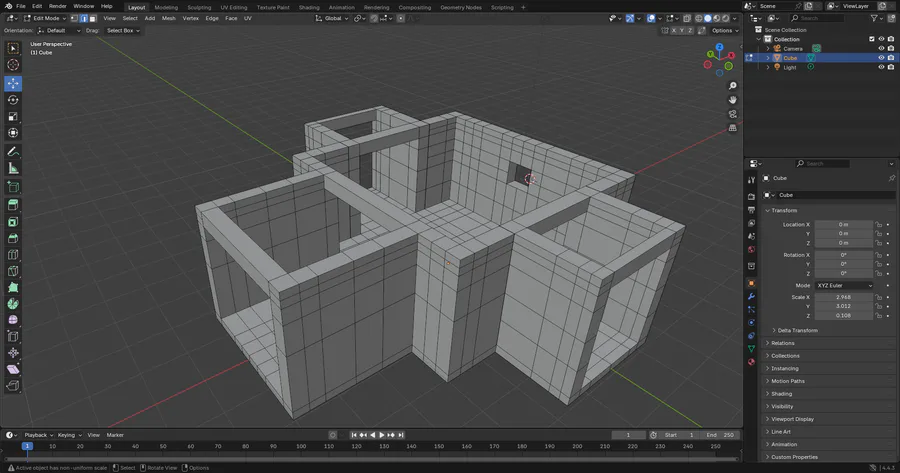Switch perspective/orthographic with the grid icon

point(732,128)
